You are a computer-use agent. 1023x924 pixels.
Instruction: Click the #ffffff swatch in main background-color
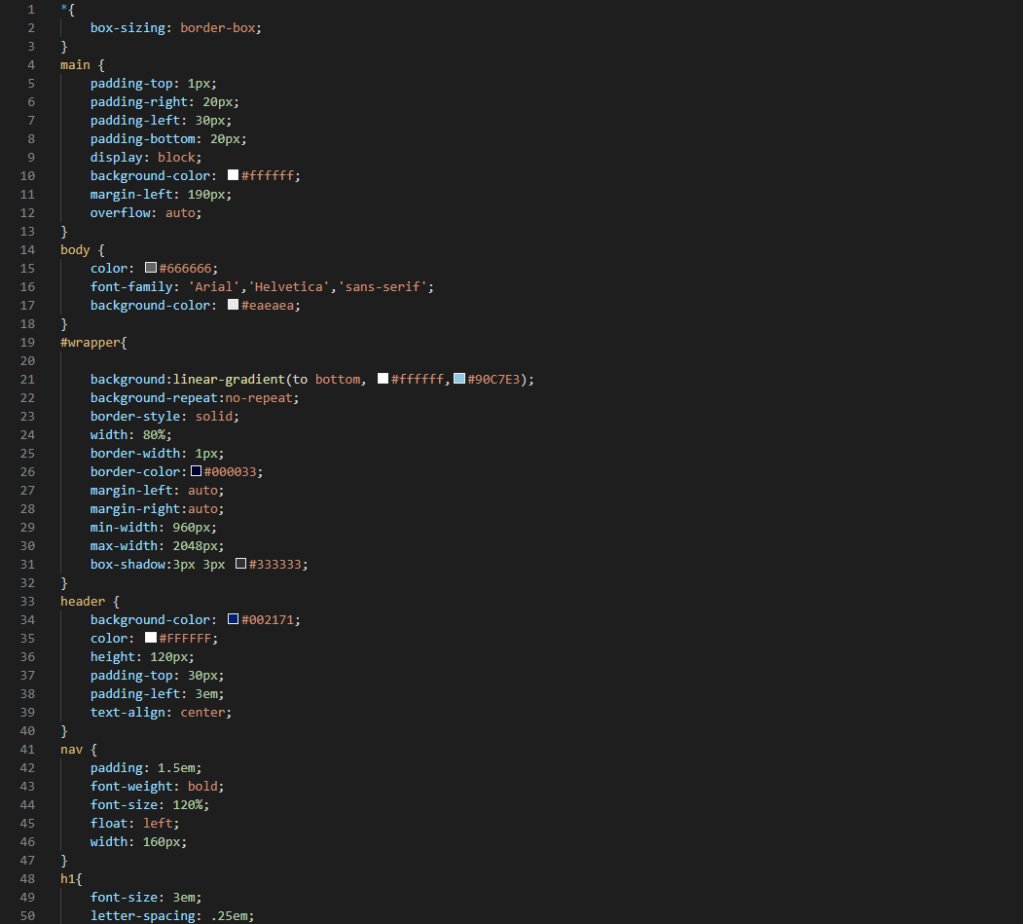coord(233,175)
